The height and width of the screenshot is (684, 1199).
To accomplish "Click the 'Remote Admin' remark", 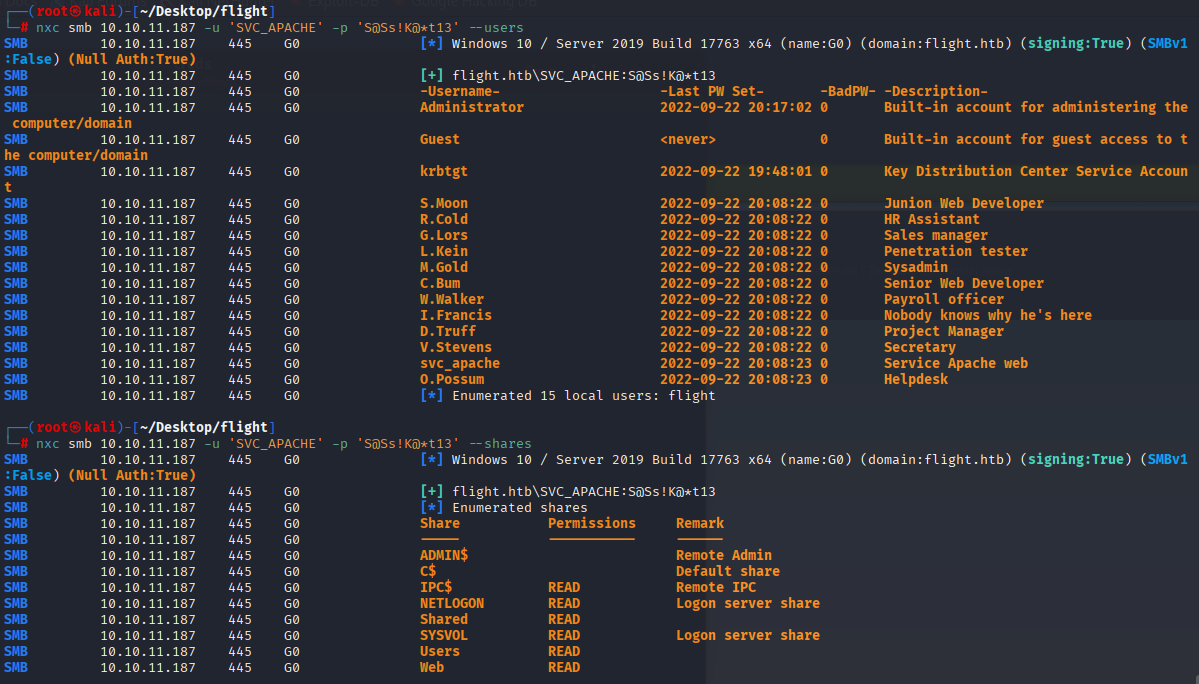I will point(723,556).
